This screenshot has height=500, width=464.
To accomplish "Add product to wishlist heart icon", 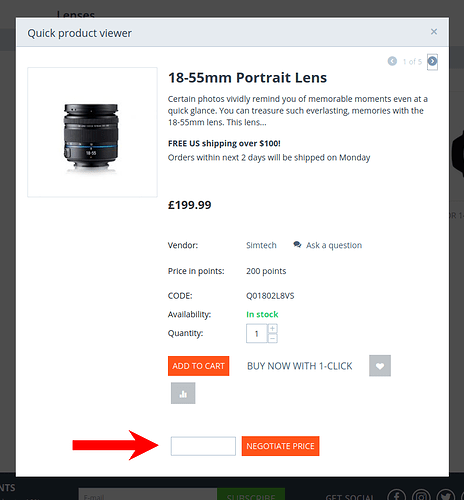I will click(380, 366).
